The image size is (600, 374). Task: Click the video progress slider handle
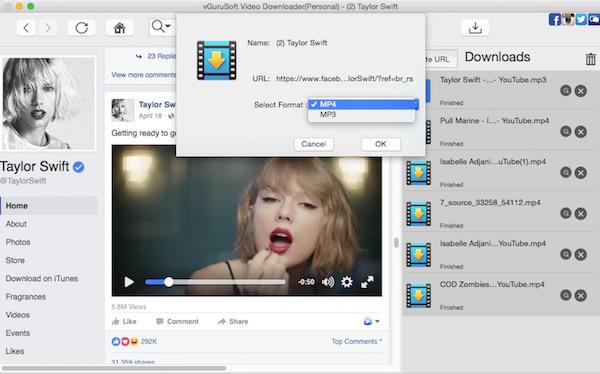pos(168,282)
